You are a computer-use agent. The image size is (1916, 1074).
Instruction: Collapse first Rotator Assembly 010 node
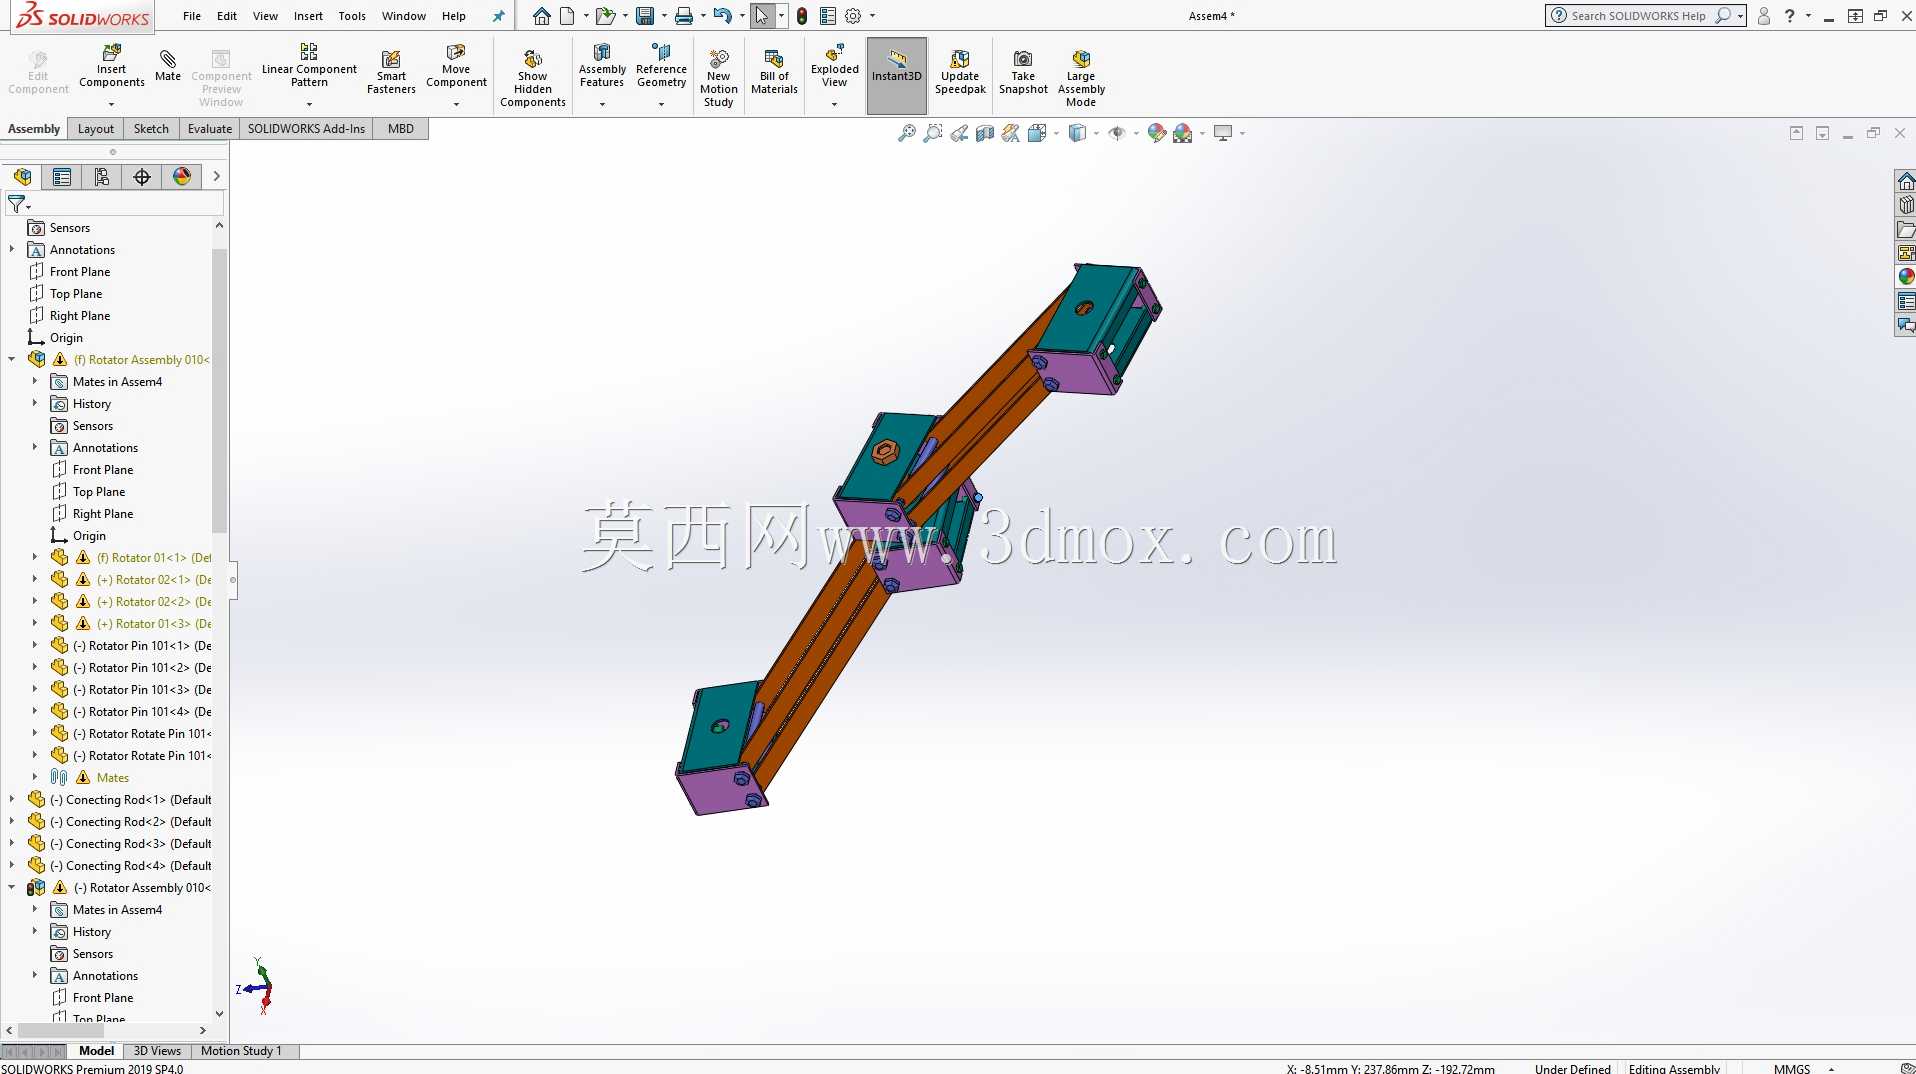click(x=12, y=359)
